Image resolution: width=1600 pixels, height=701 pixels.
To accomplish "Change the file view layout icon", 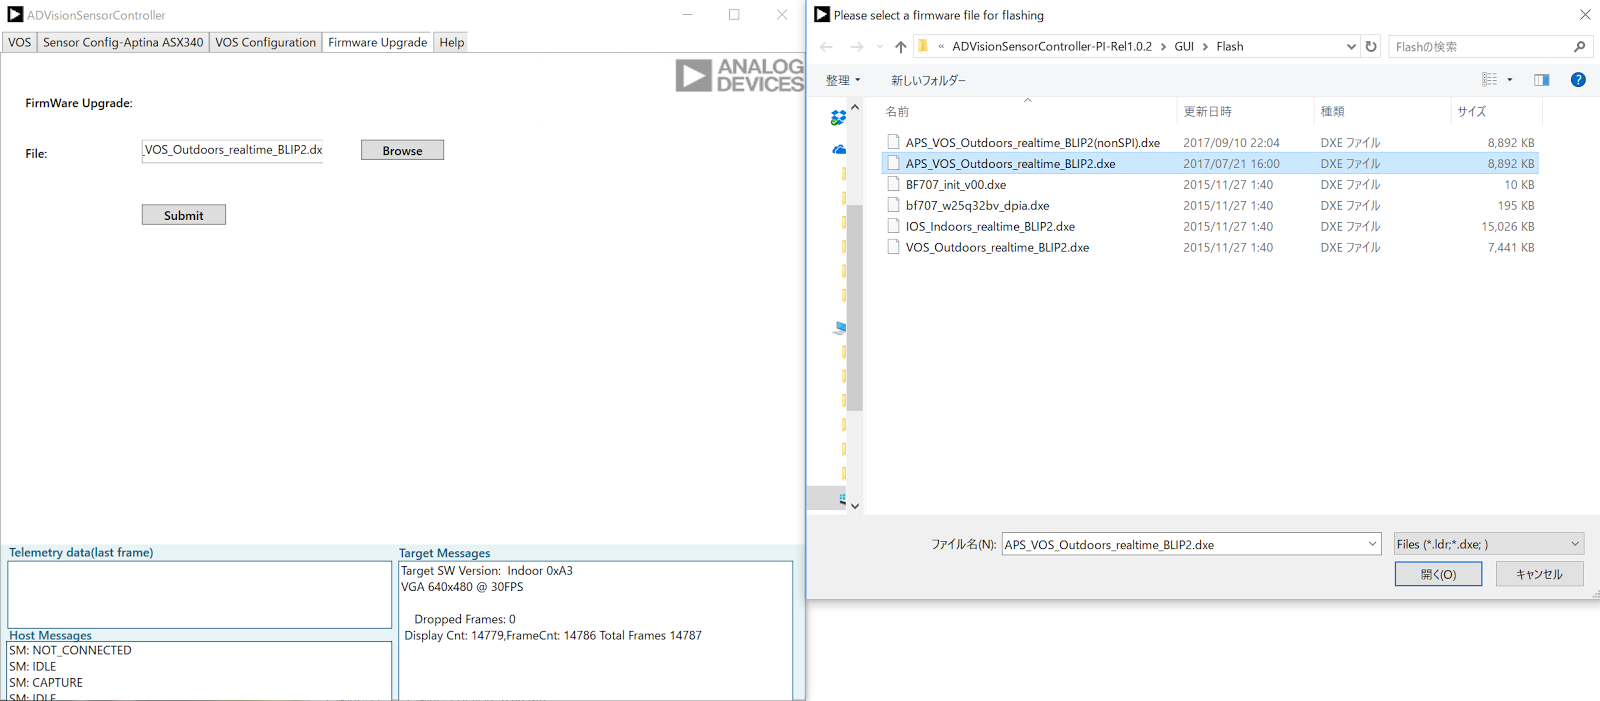I will coord(1490,80).
